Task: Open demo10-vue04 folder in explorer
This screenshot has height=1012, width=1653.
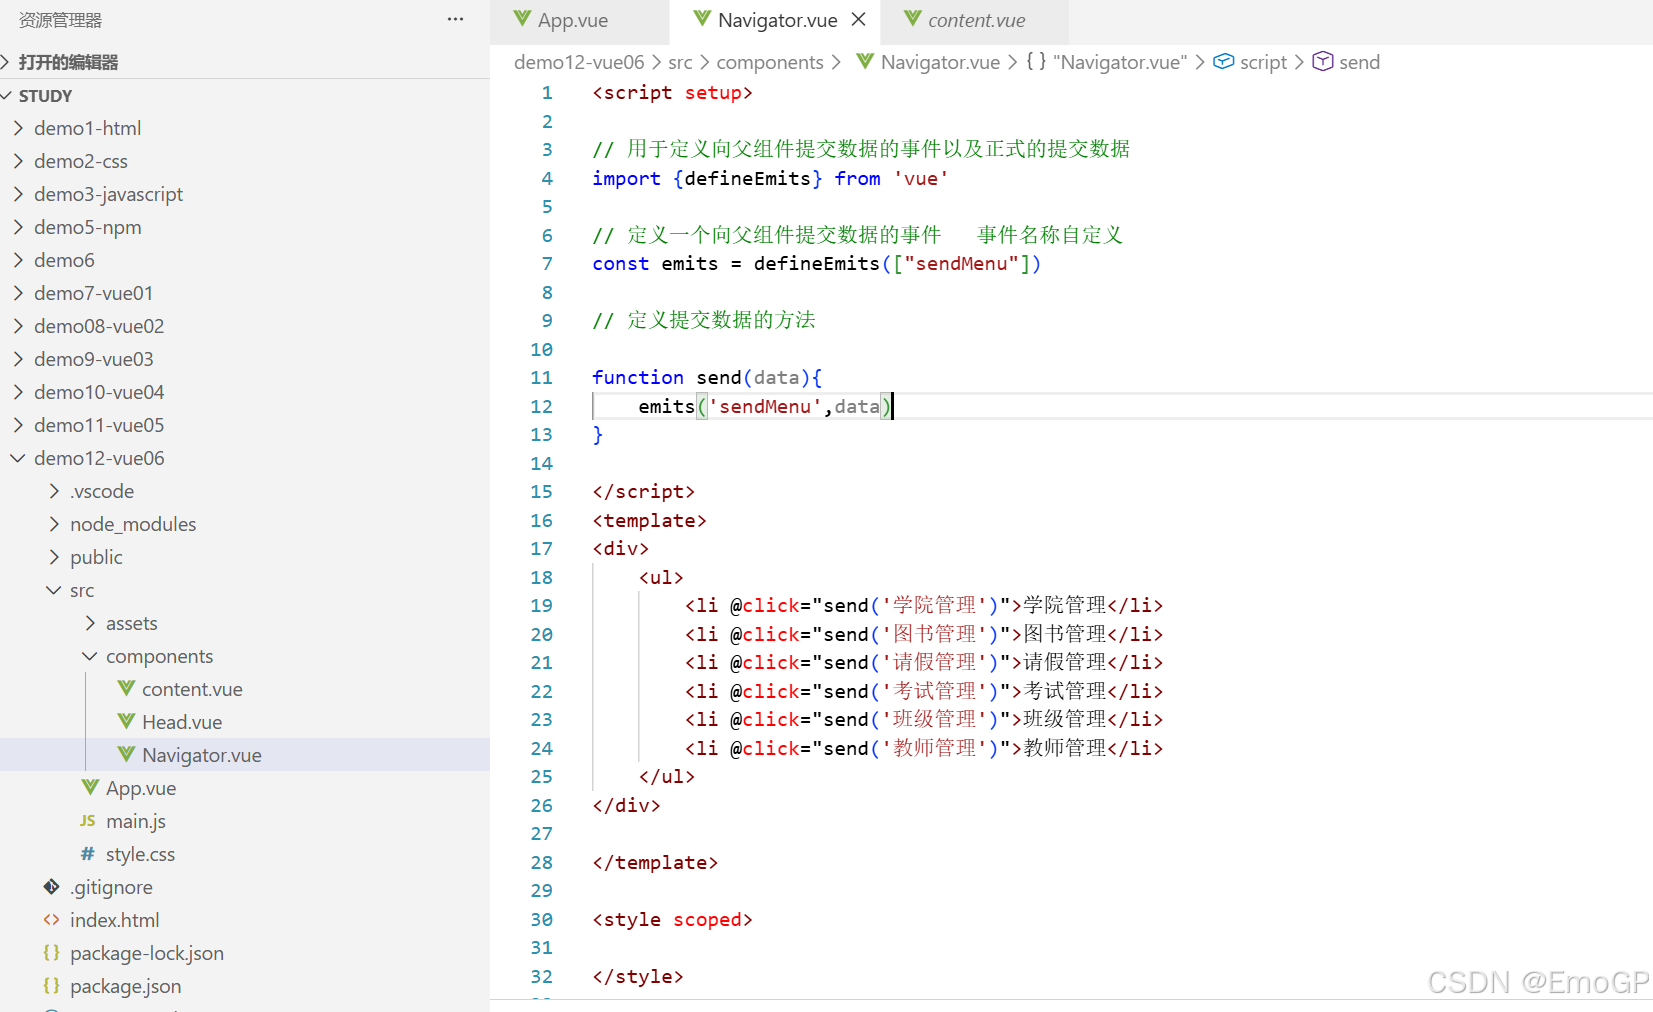Action: [x=245, y=392]
